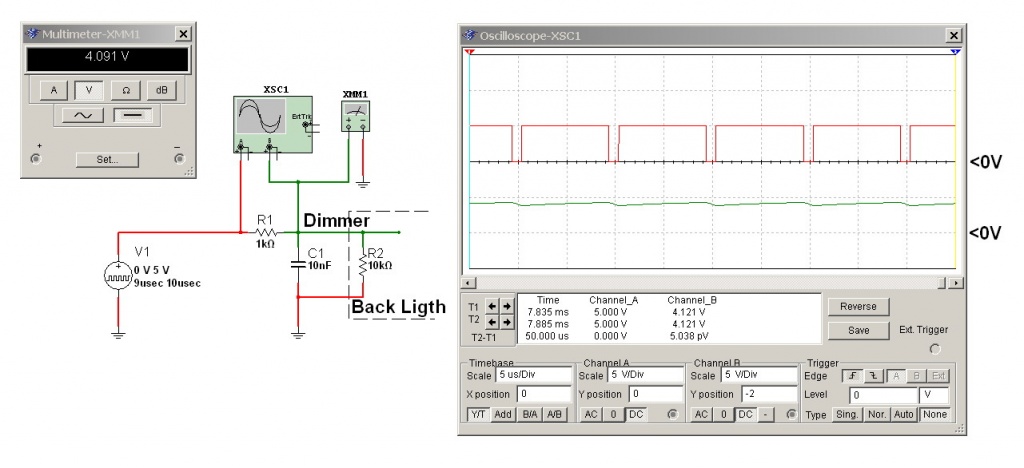1024x468 pixels.
Task: Set Channel A coupling to AC
Action: pyautogui.click(x=590, y=414)
